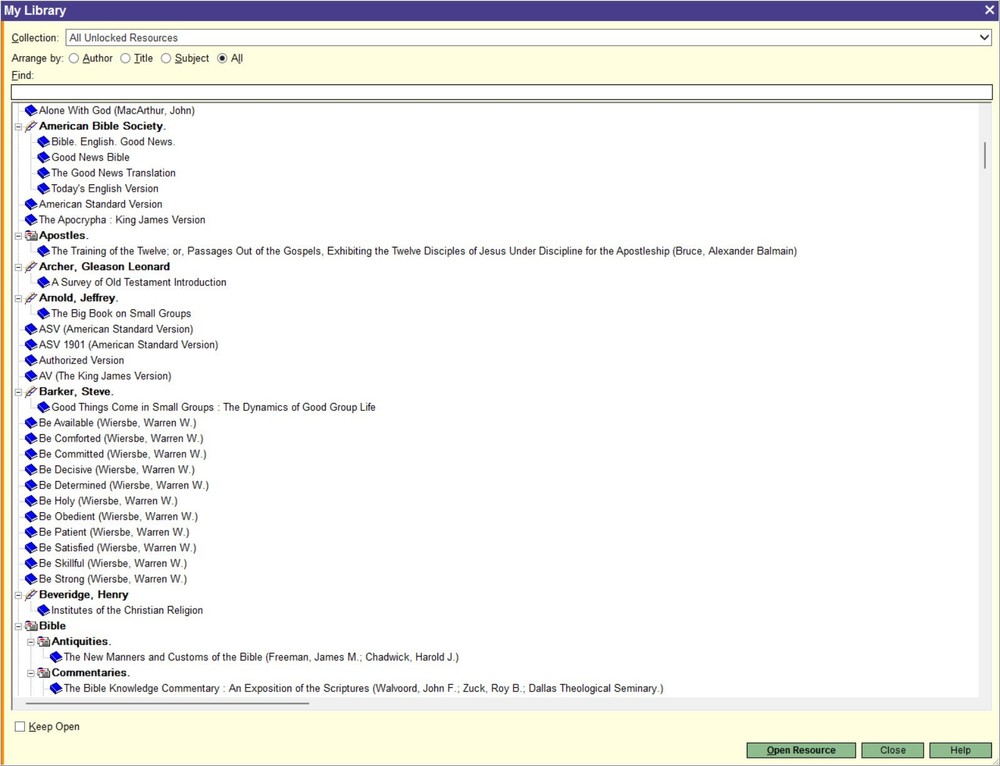Click the folder icon beside Antiquities

(x=42, y=641)
